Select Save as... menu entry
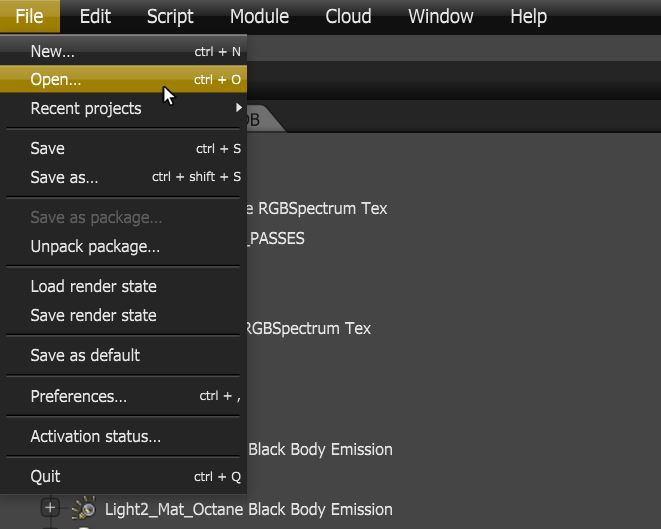Viewport: 661px width, 529px height. click(x=124, y=177)
